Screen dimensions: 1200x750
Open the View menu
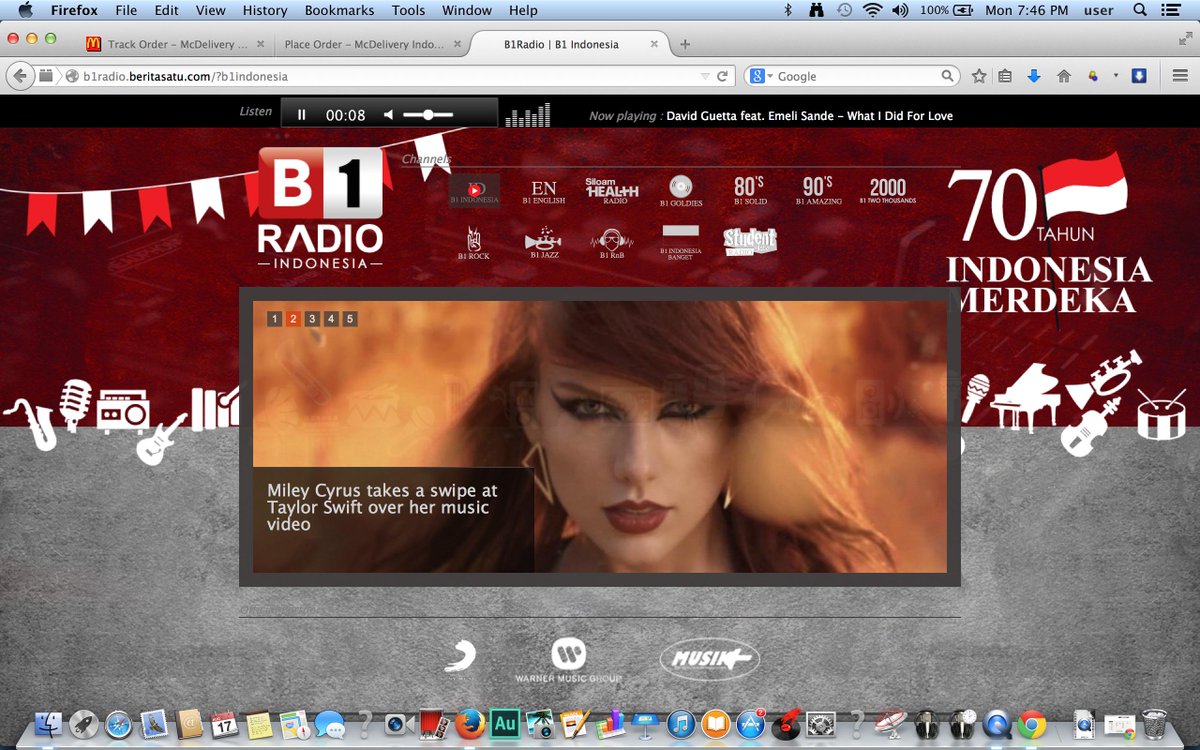(210, 10)
